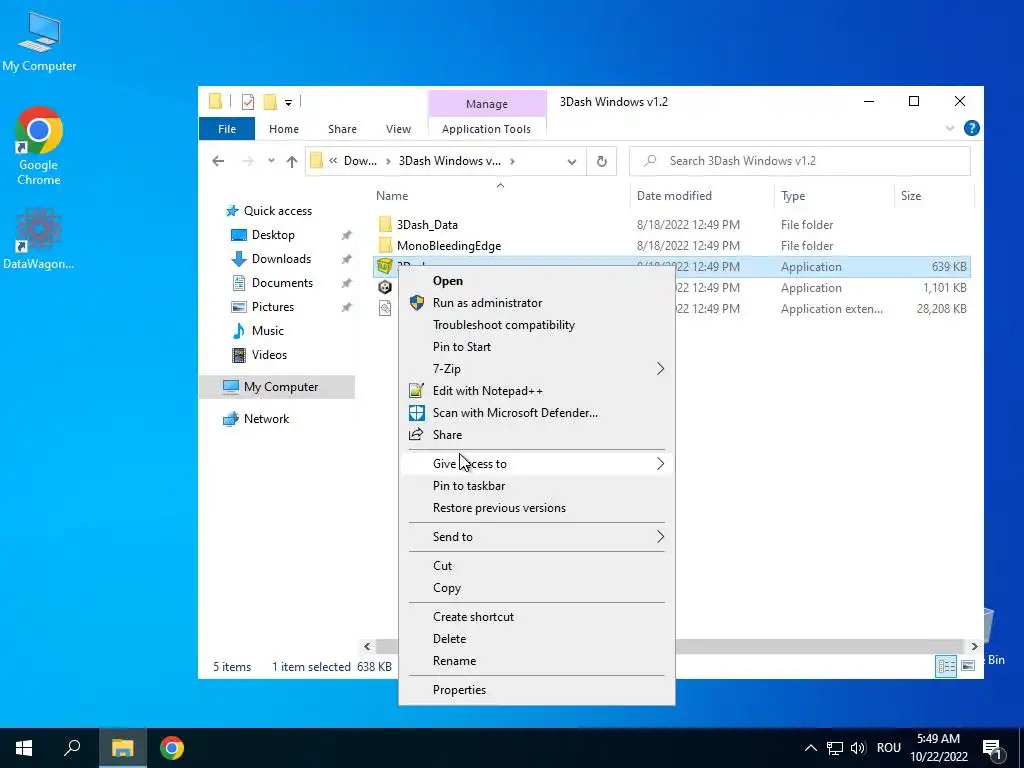1024x768 pixels.
Task: Open My Computer desktop icon
Action: pos(39,42)
